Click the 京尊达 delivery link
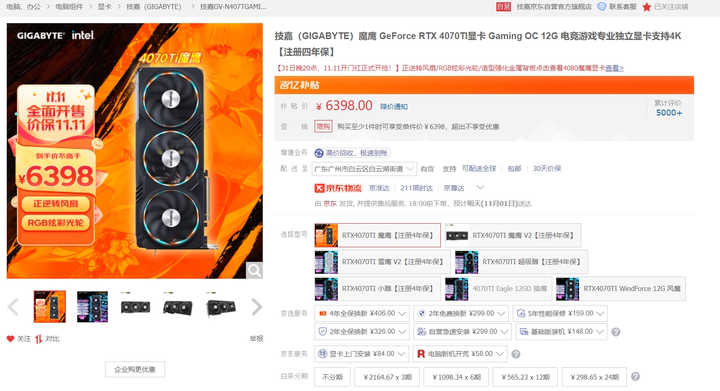The width and height of the screenshot is (720, 391). pyautogui.click(x=454, y=188)
